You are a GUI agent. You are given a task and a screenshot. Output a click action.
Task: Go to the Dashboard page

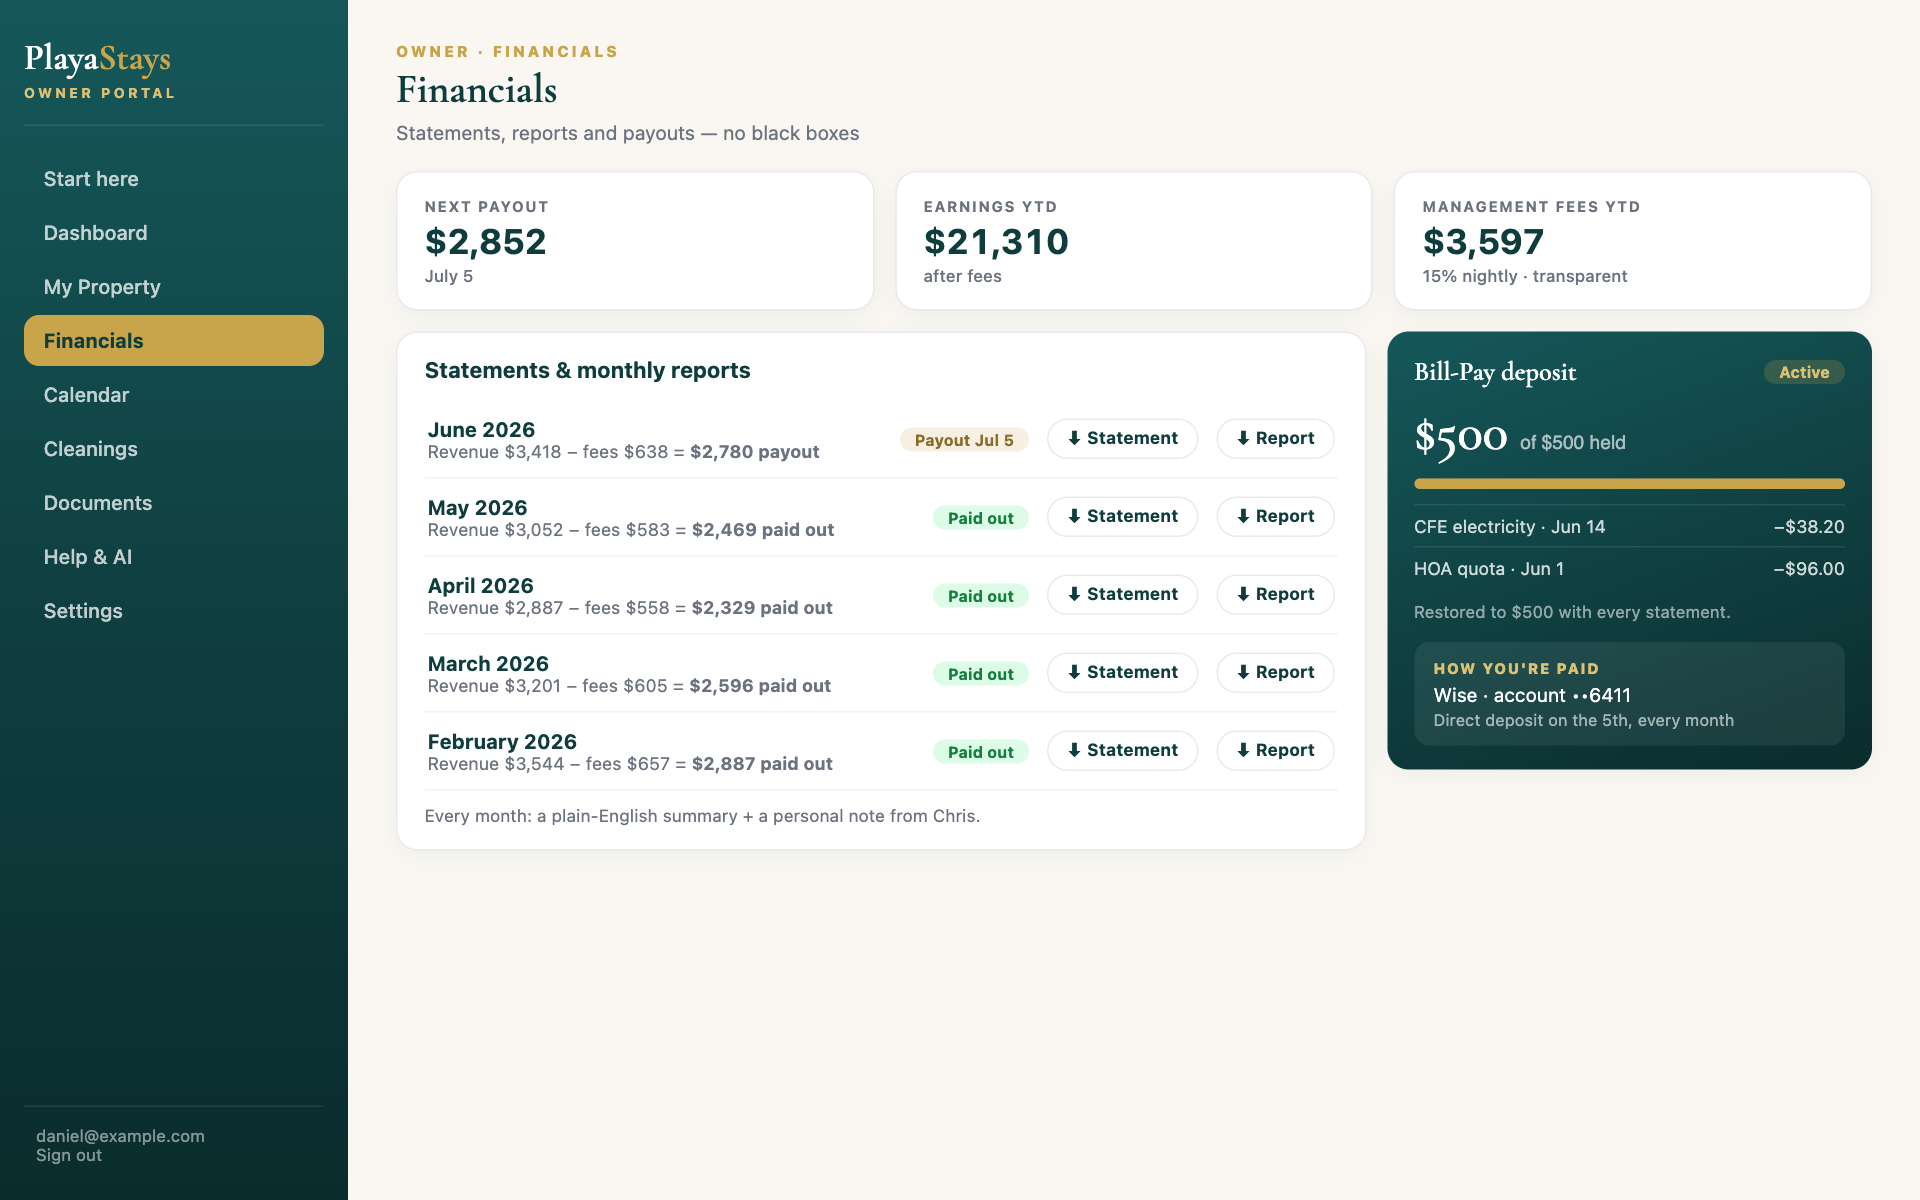(174, 233)
